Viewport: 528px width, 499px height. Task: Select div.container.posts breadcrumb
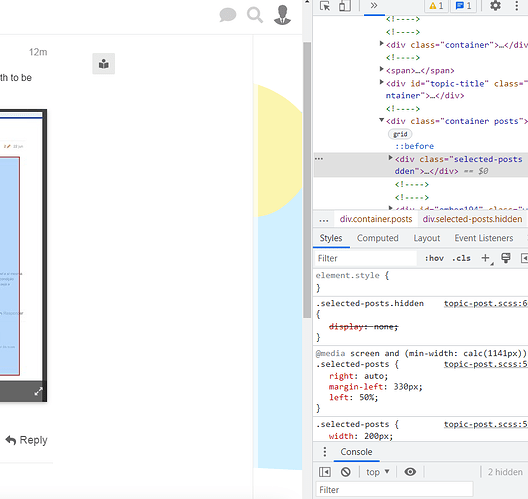click(376, 219)
